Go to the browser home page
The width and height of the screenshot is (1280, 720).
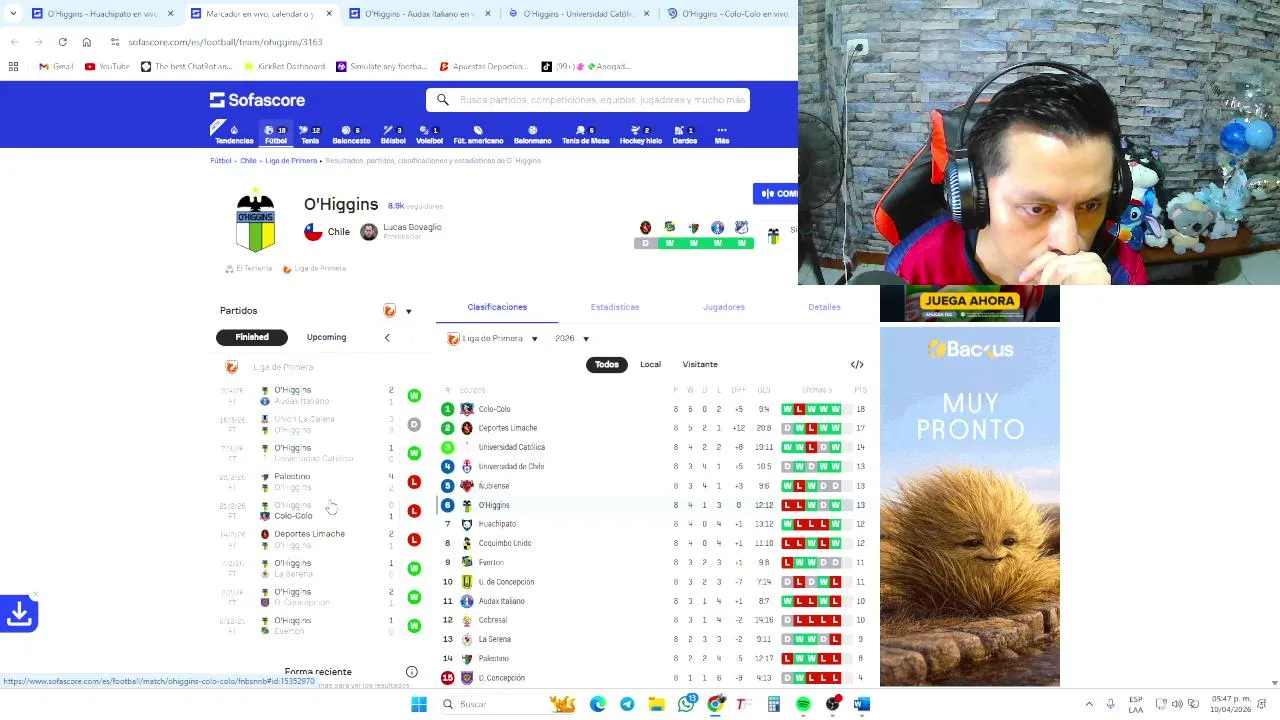[x=87, y=42]
